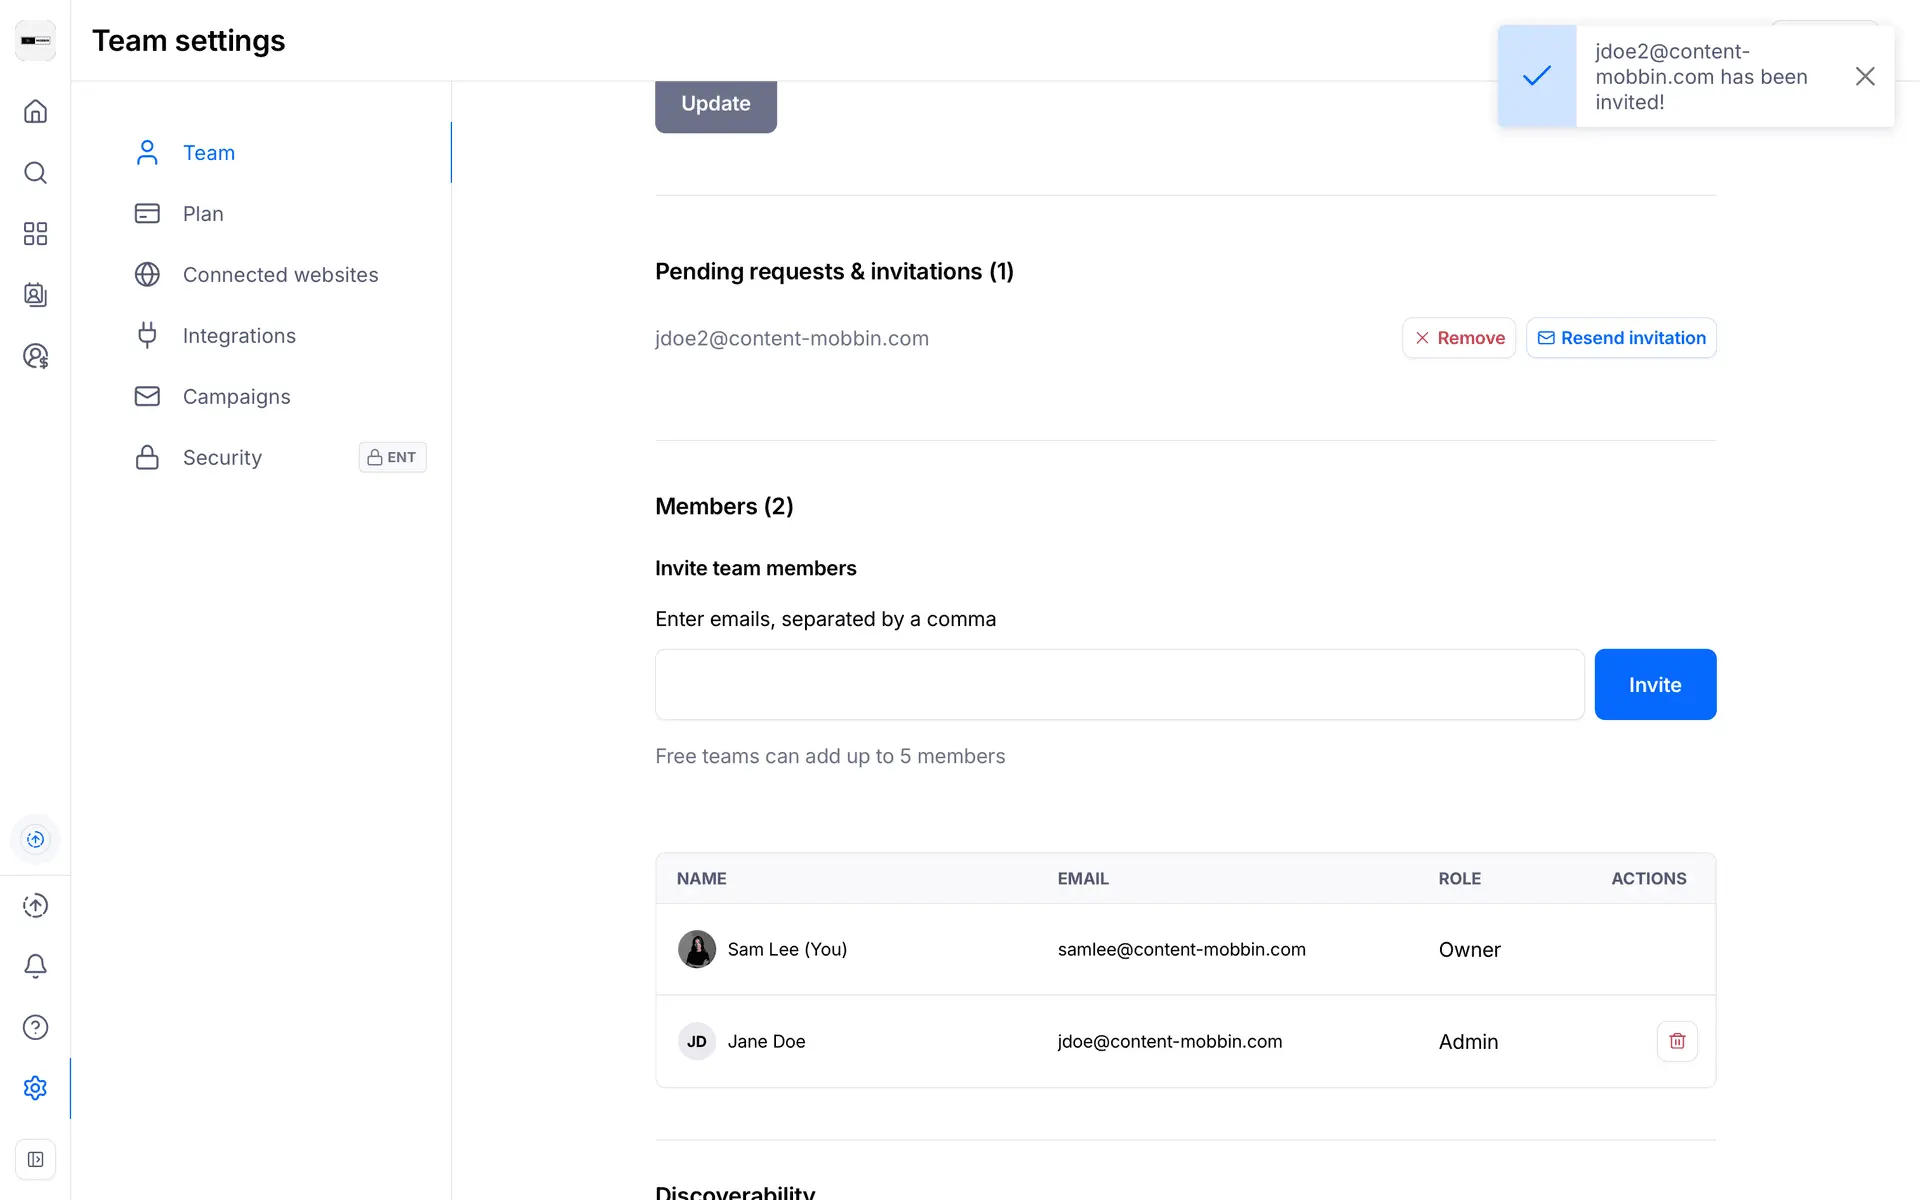Switch to the Plan settings tab
Viewport: 1920px width, 1200px height.
point(203,214)
